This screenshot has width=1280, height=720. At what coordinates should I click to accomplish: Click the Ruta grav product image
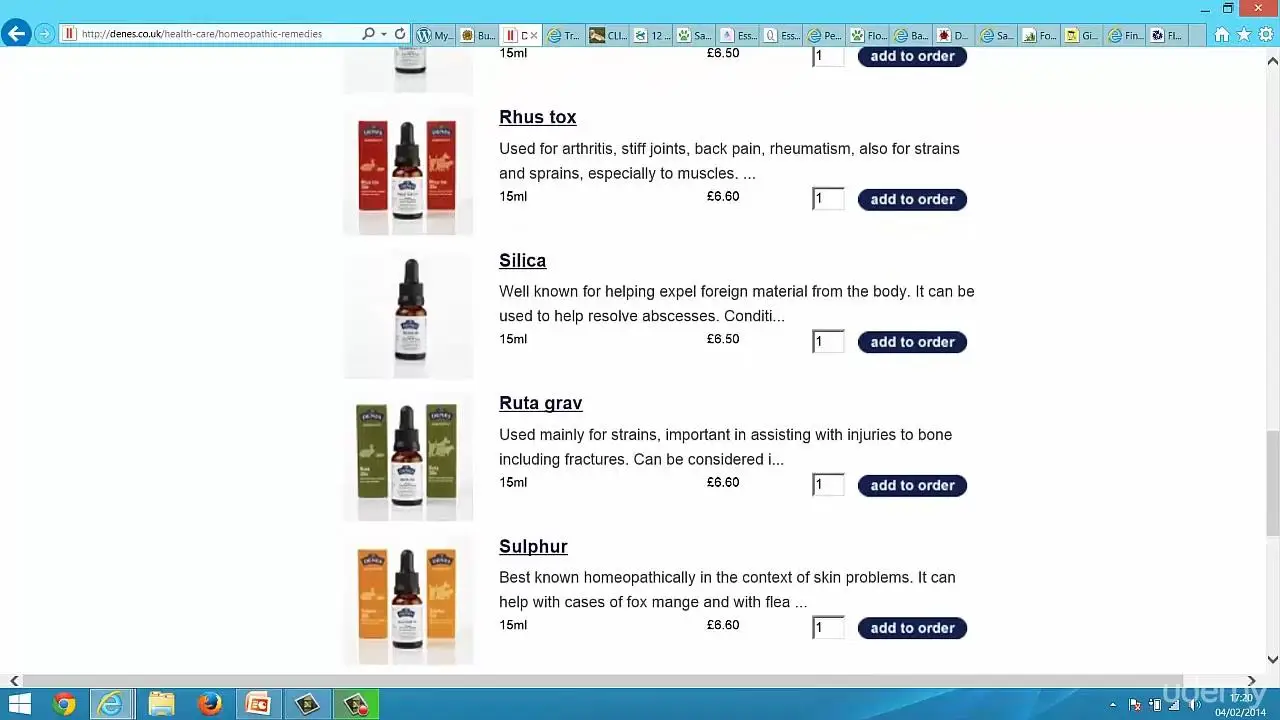pos(408,457)
